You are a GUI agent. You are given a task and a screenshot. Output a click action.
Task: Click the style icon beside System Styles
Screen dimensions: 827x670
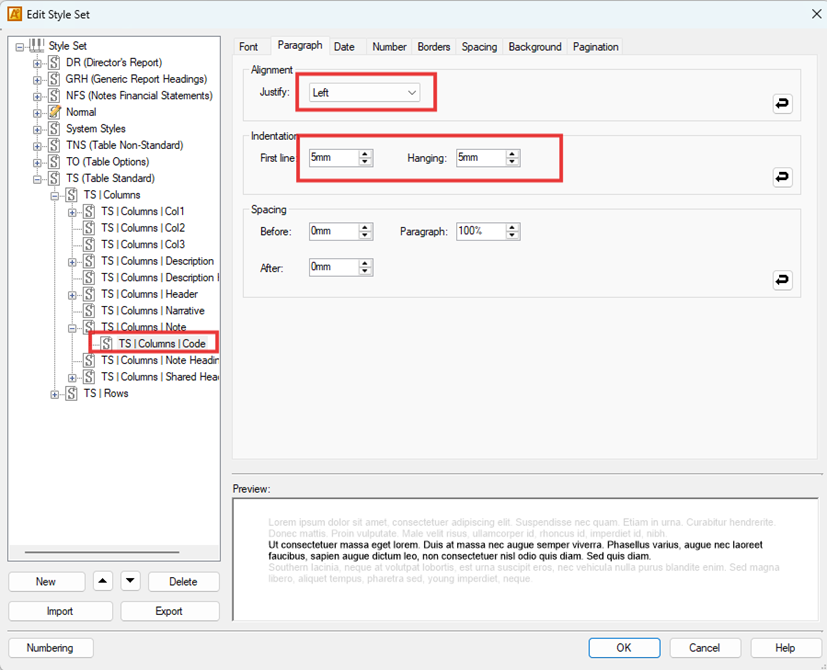(54, 129)
